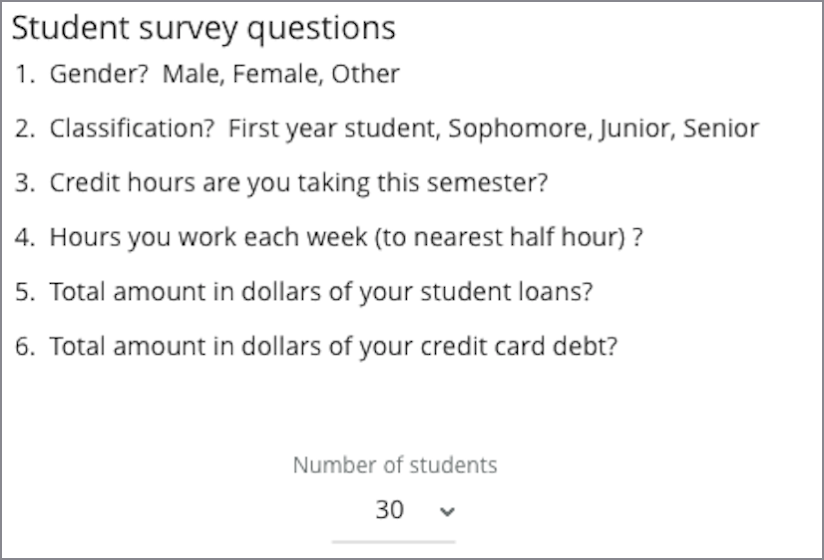Click the First year student option text

pos(332,129)
